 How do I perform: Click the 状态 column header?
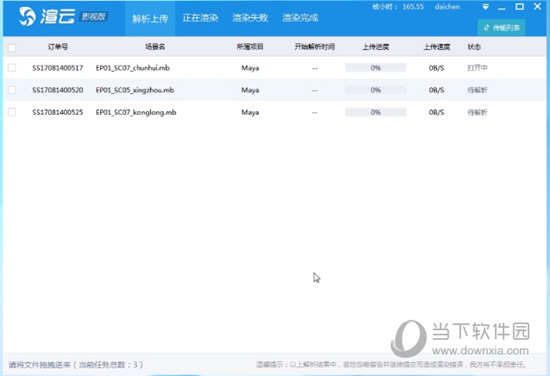coord(474,47)
